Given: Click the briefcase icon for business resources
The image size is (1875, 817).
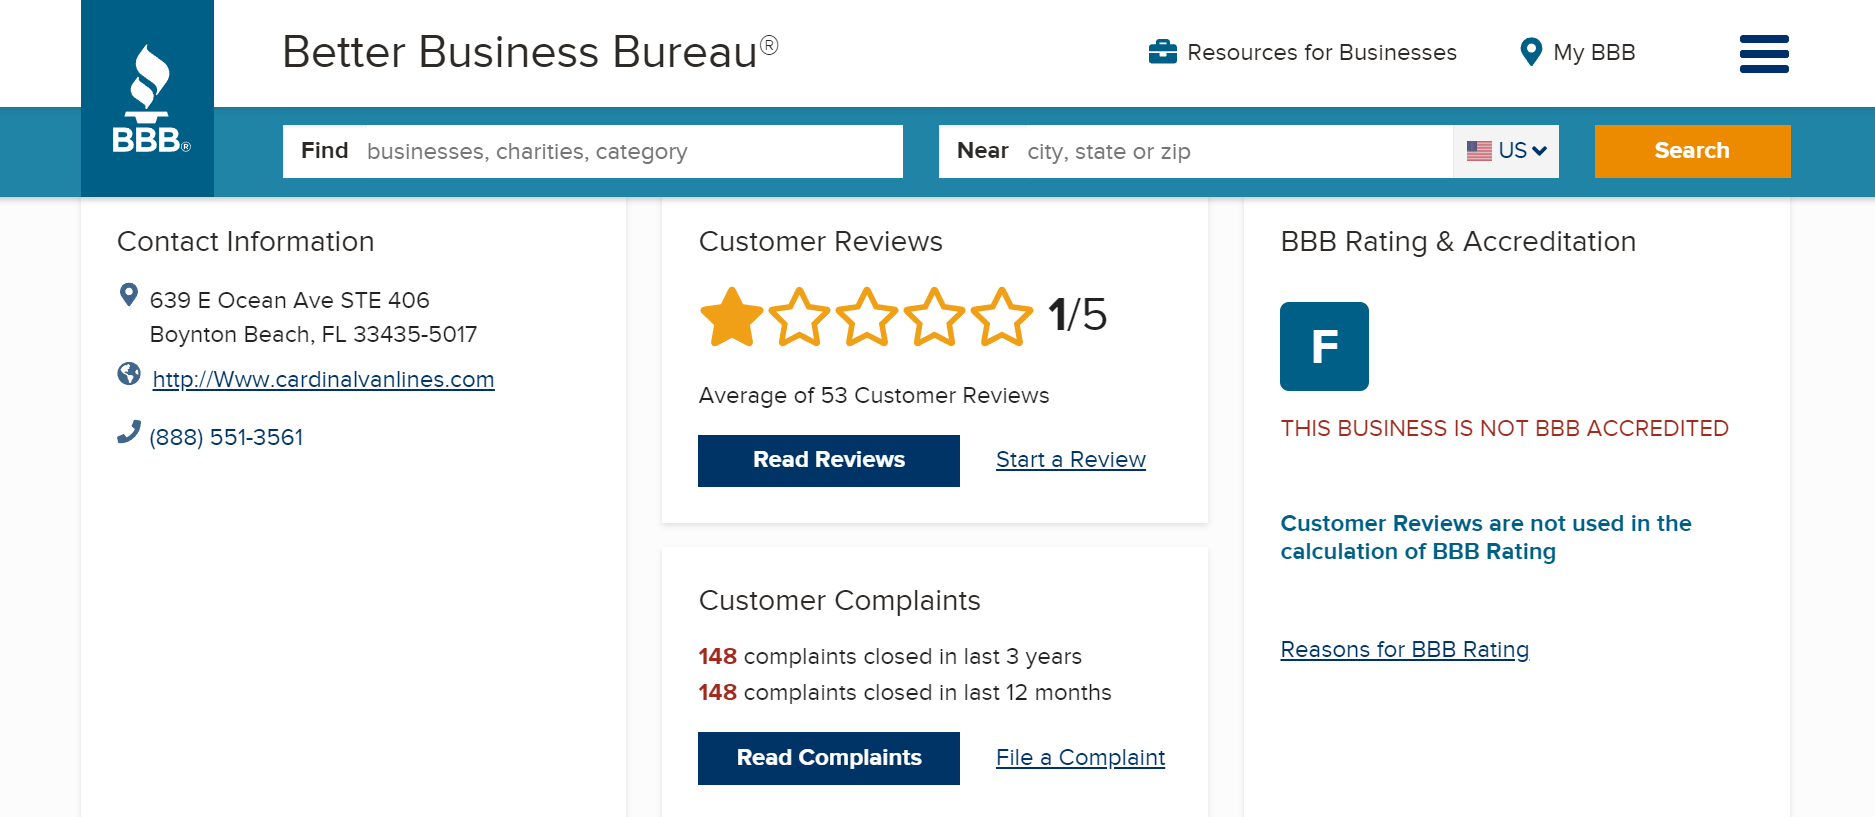Looking at the screenshot, I should coord(1162,52).
